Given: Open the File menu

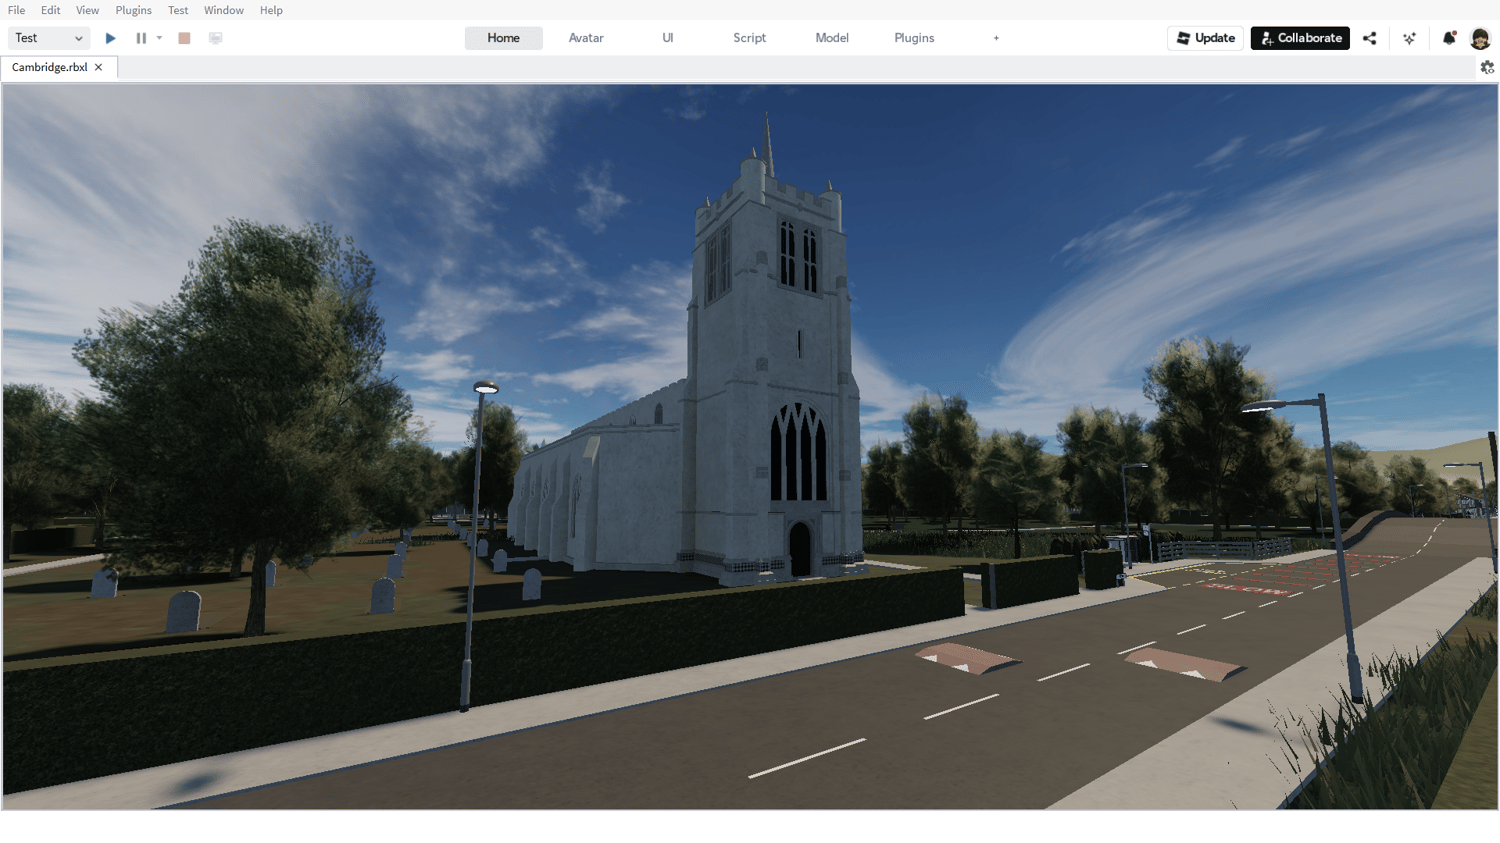Looking at the screenshot, I should (x=17, y=10).
